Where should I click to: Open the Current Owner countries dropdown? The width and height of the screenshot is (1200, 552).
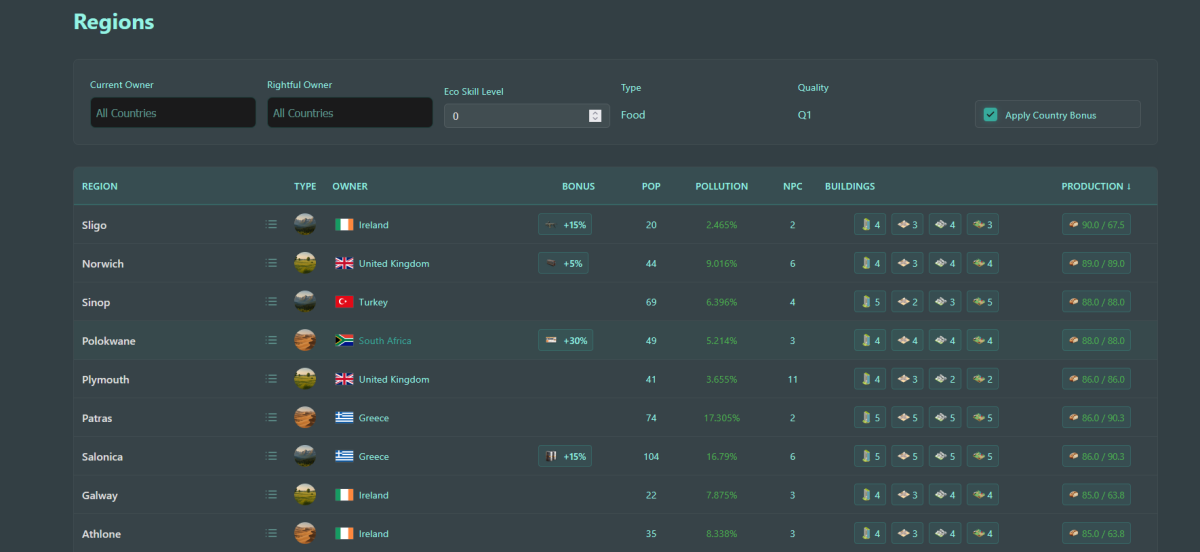point(173,112)
